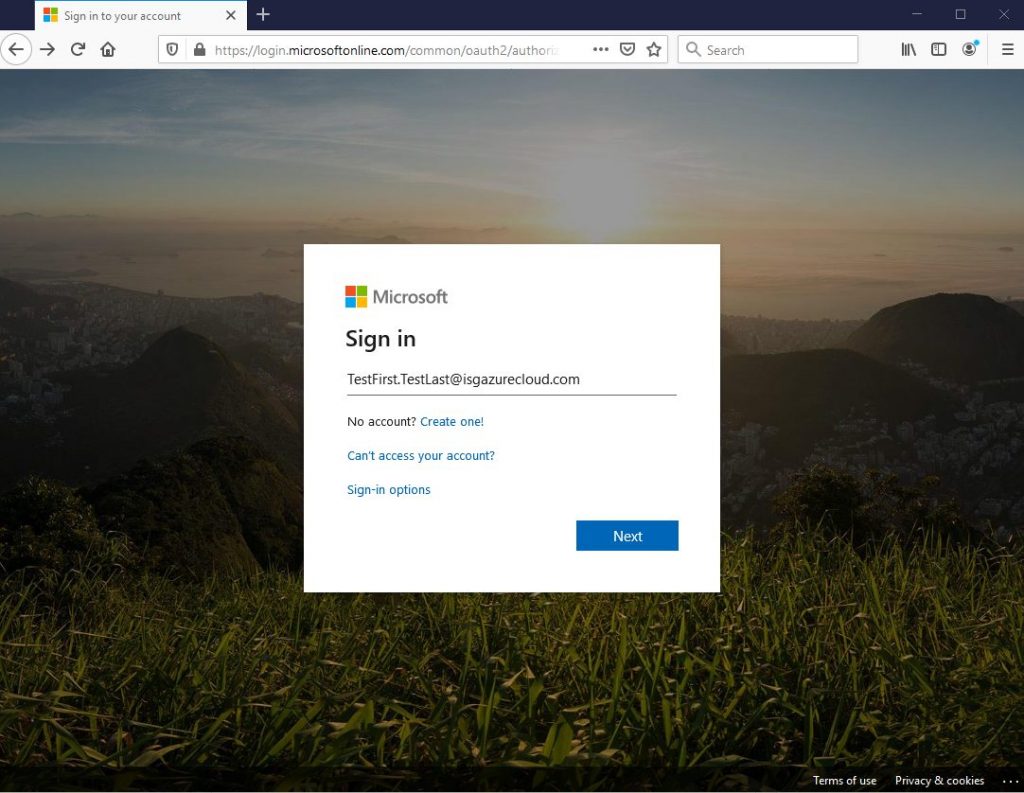View site security padlock info
The height and width of the screenshot is (793, 1024).
tap(199, 50)
